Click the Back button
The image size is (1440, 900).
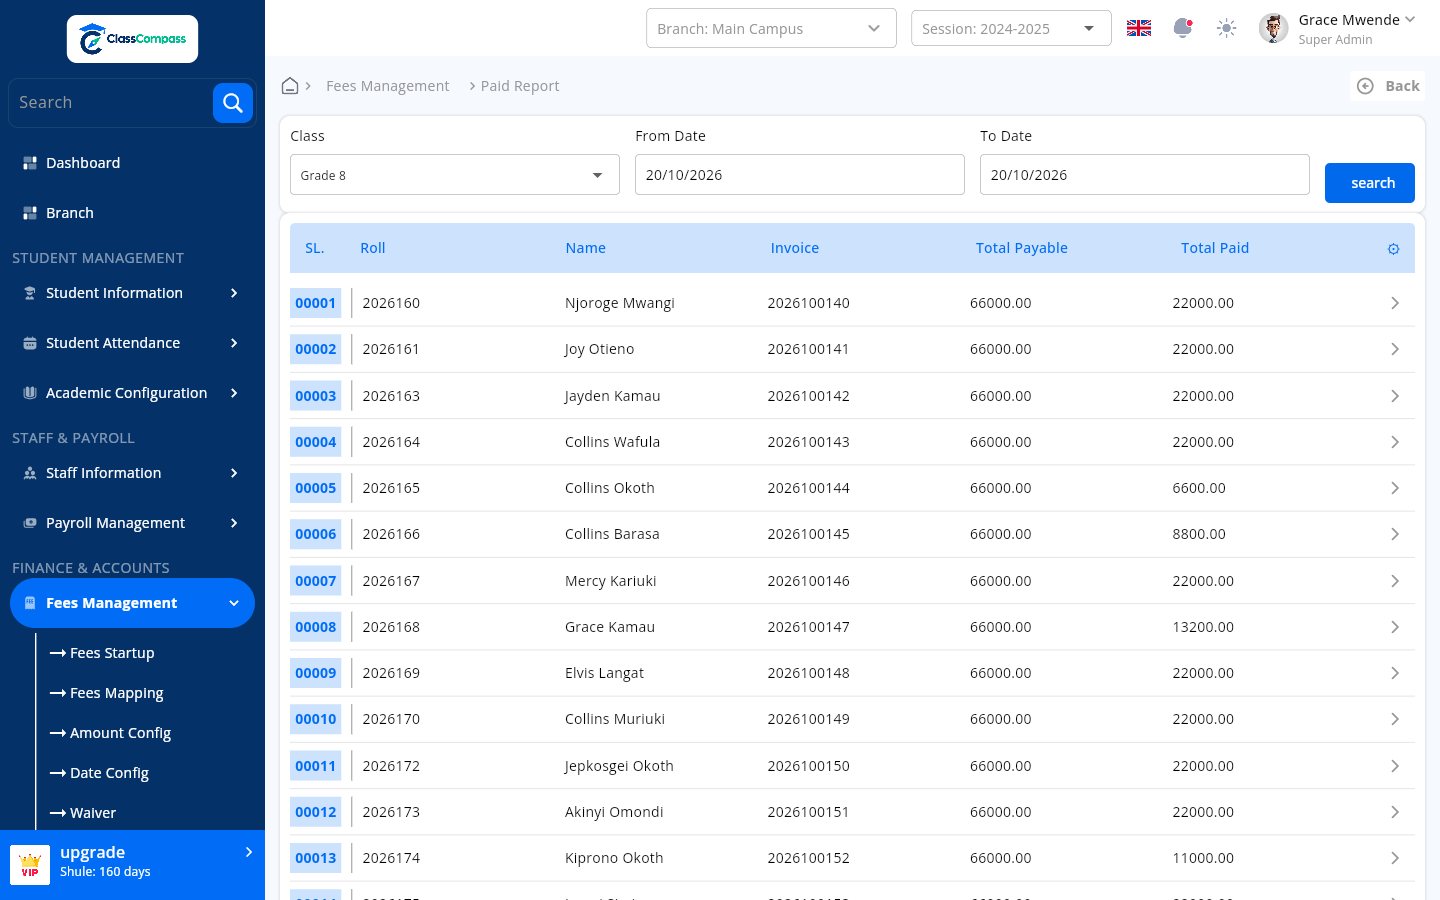pyautogui.click(x=1388, y=86)
